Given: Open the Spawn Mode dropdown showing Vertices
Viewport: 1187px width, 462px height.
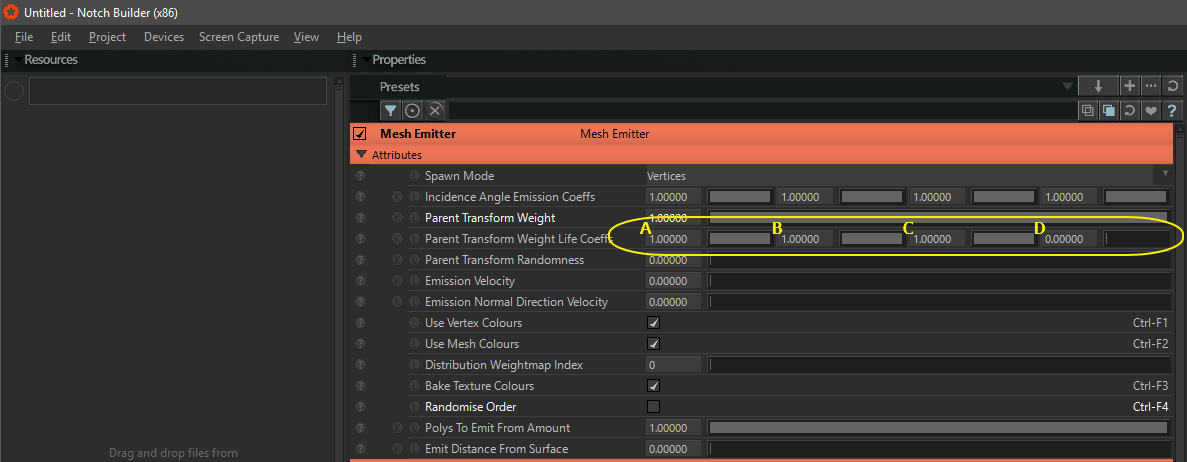Looking at the screenshot, I should 908,176.
